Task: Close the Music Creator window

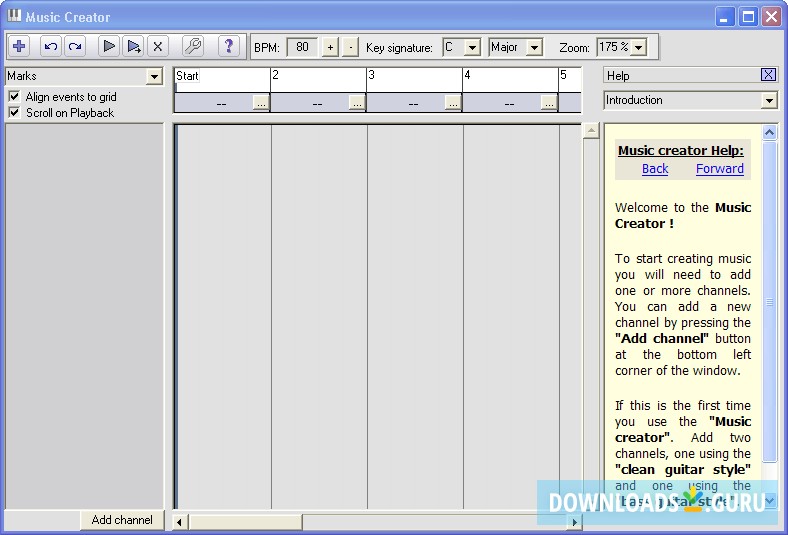Action: pyautogui.click(x=771, y=17)
